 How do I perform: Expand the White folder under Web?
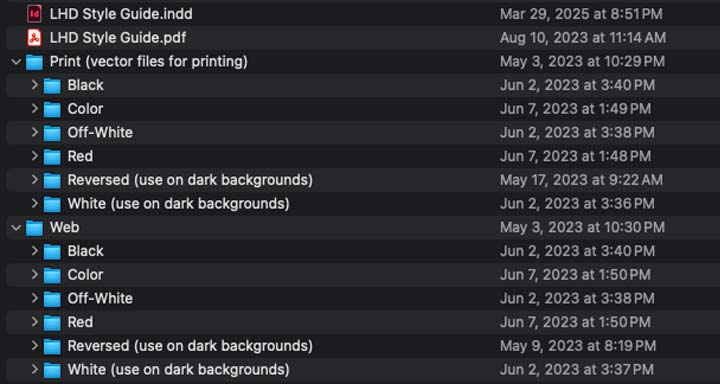click(34, 369)
